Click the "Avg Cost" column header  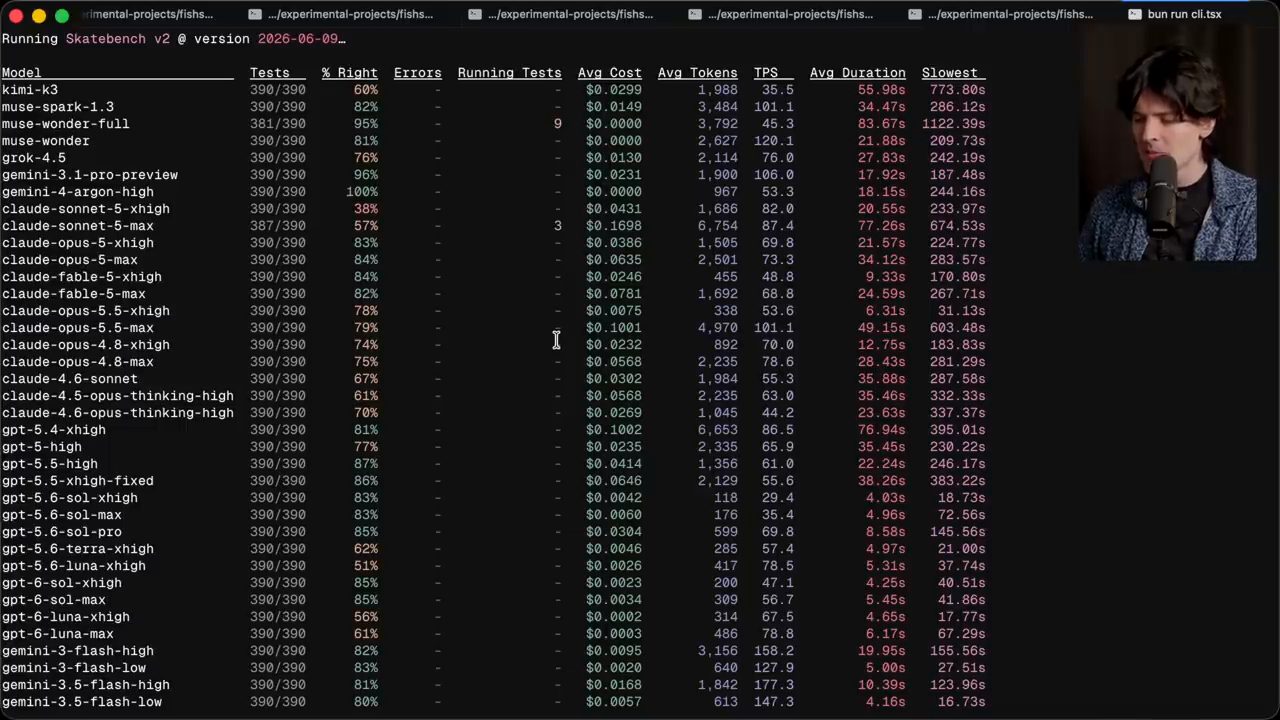coord(610,73)
